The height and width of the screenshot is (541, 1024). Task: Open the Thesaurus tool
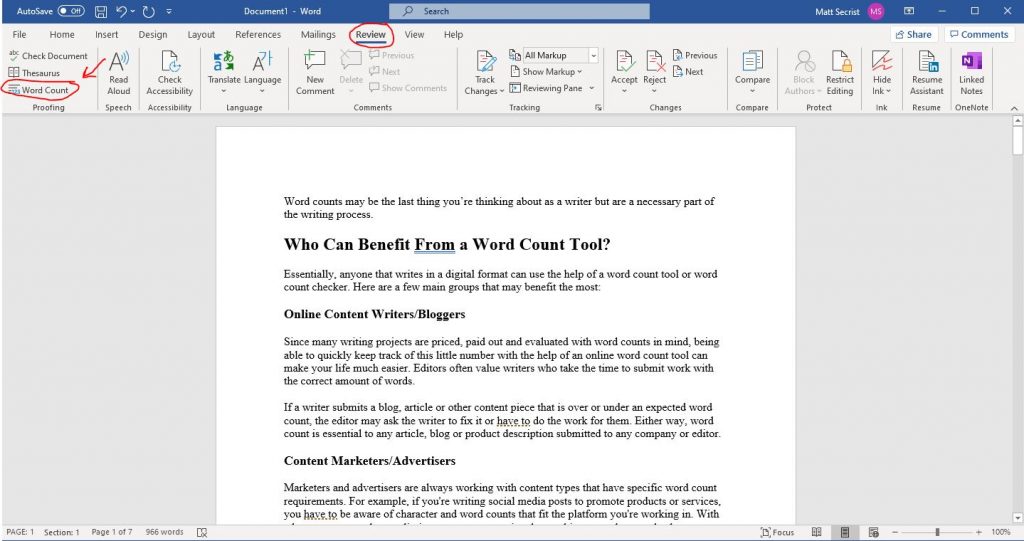click(34, 73)
